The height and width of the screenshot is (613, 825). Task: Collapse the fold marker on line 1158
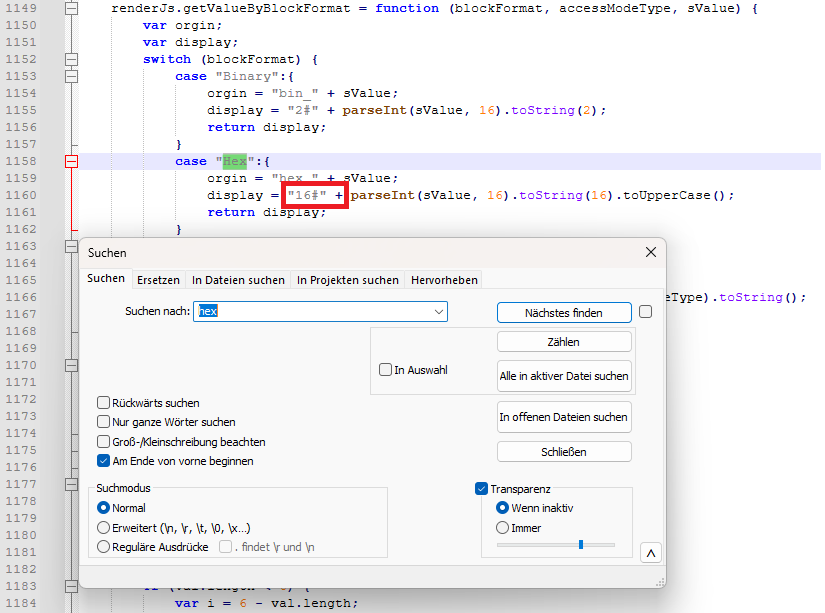(x=71, y=161)
